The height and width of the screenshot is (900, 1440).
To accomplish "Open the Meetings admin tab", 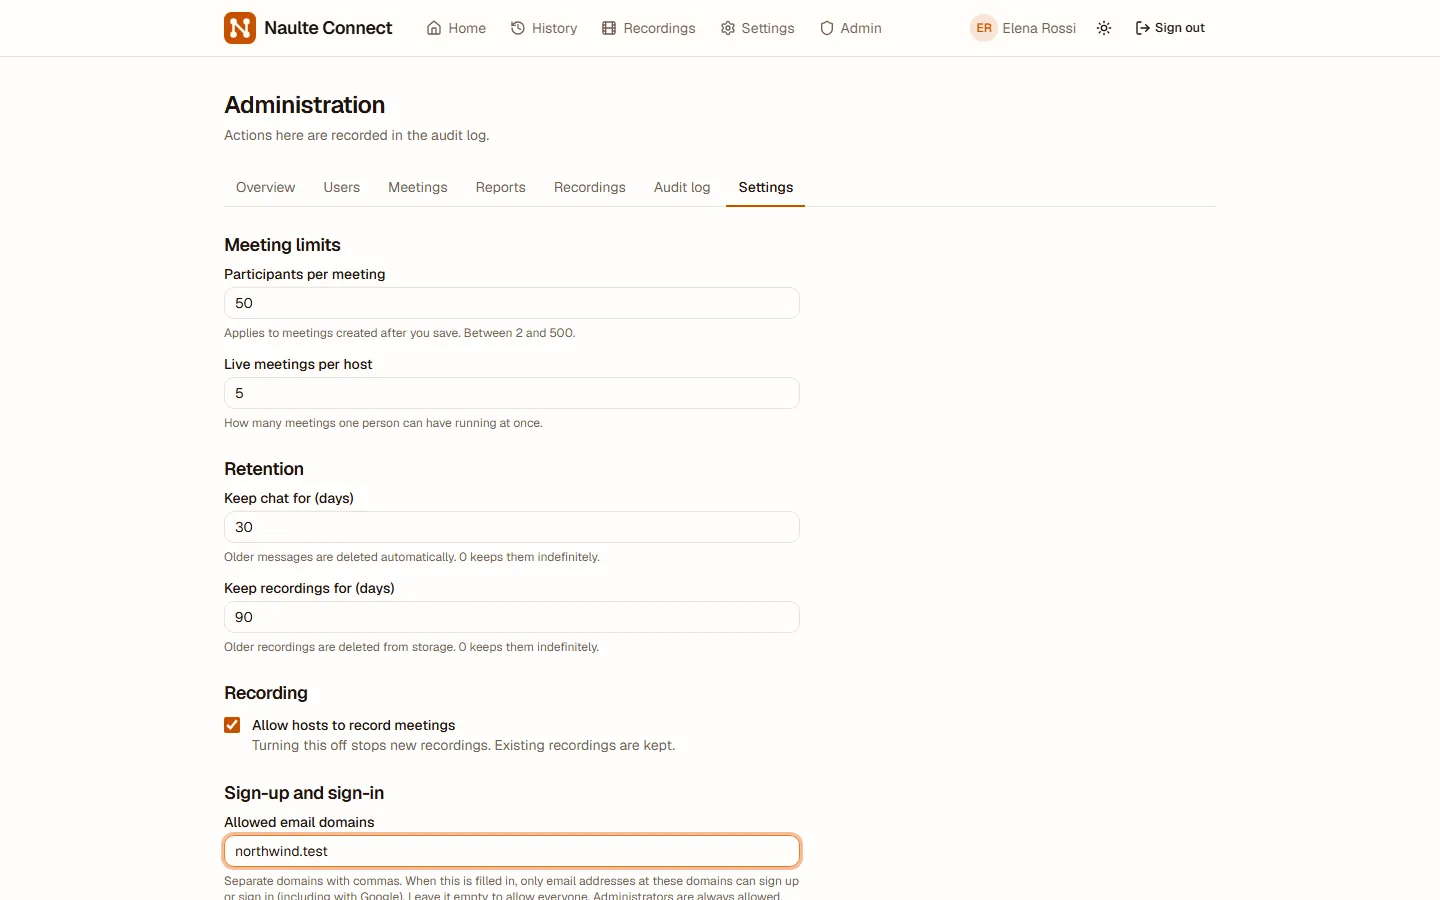I will 417,187.
